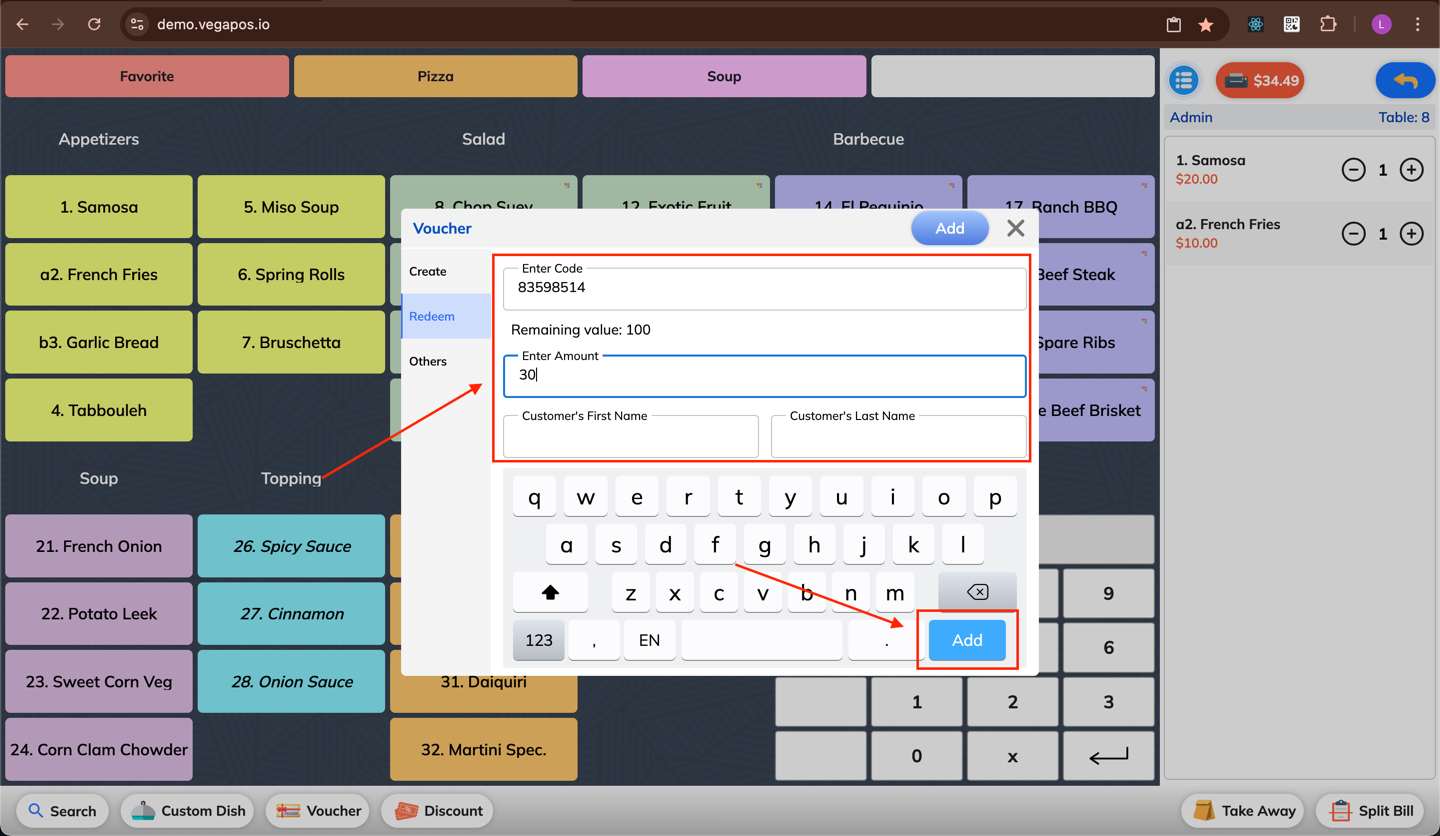Click the blue list menu icon

click(1184, 80)
